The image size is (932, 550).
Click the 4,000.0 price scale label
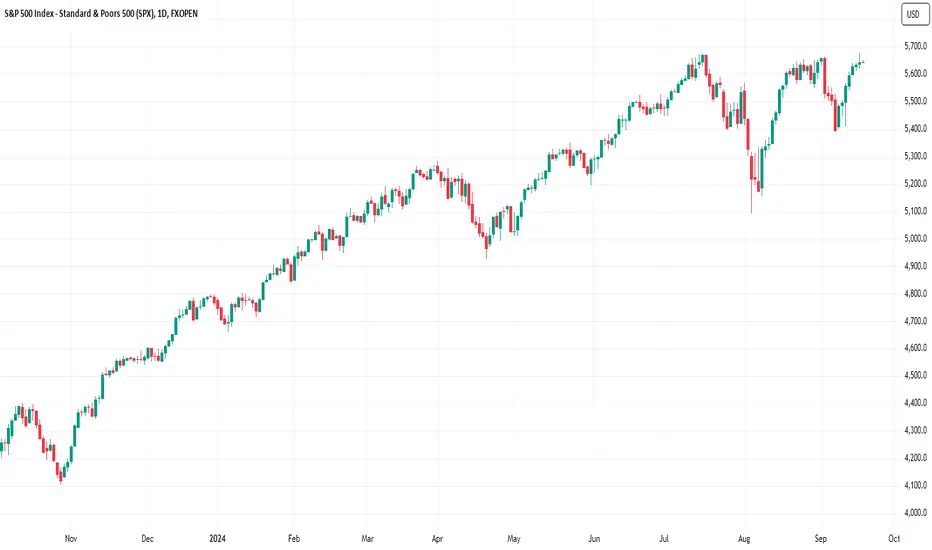tap(915, 513)
